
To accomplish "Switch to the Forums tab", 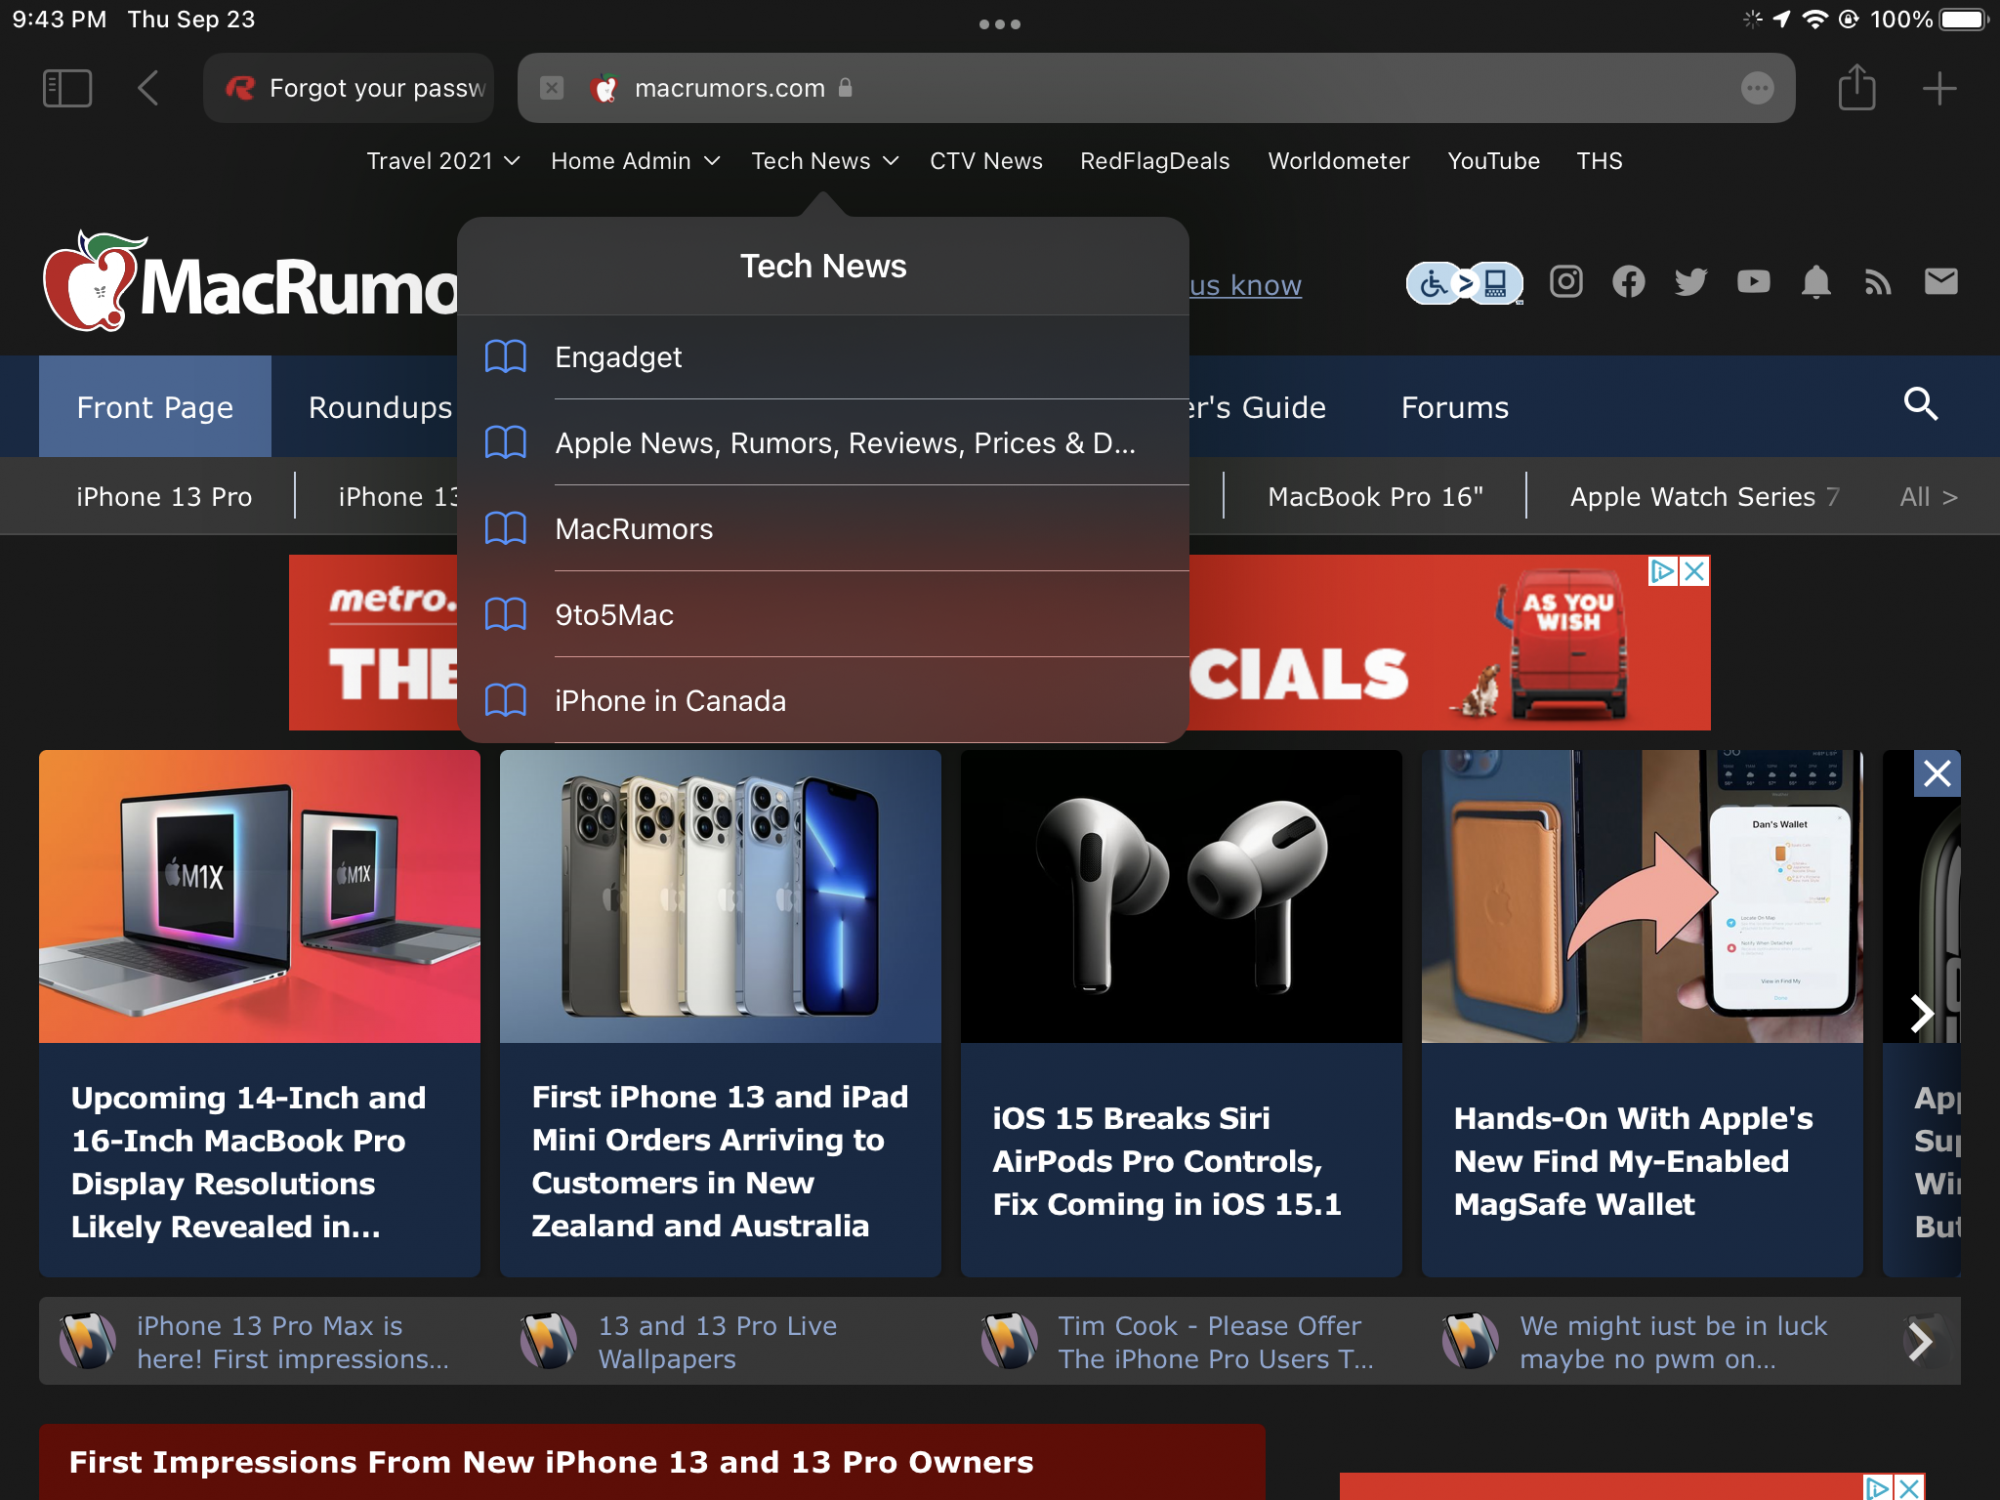I will [1454, 407].
